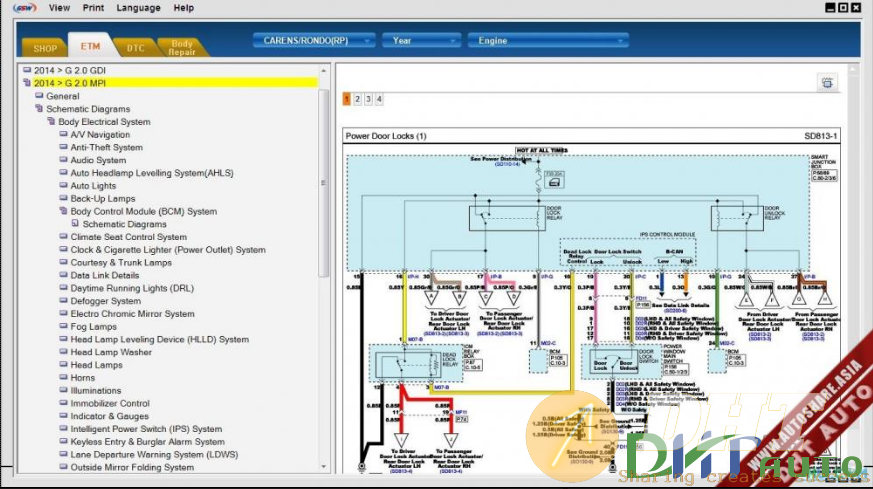Click the General book icon
873x489 pixels.
tap(39, 96)
